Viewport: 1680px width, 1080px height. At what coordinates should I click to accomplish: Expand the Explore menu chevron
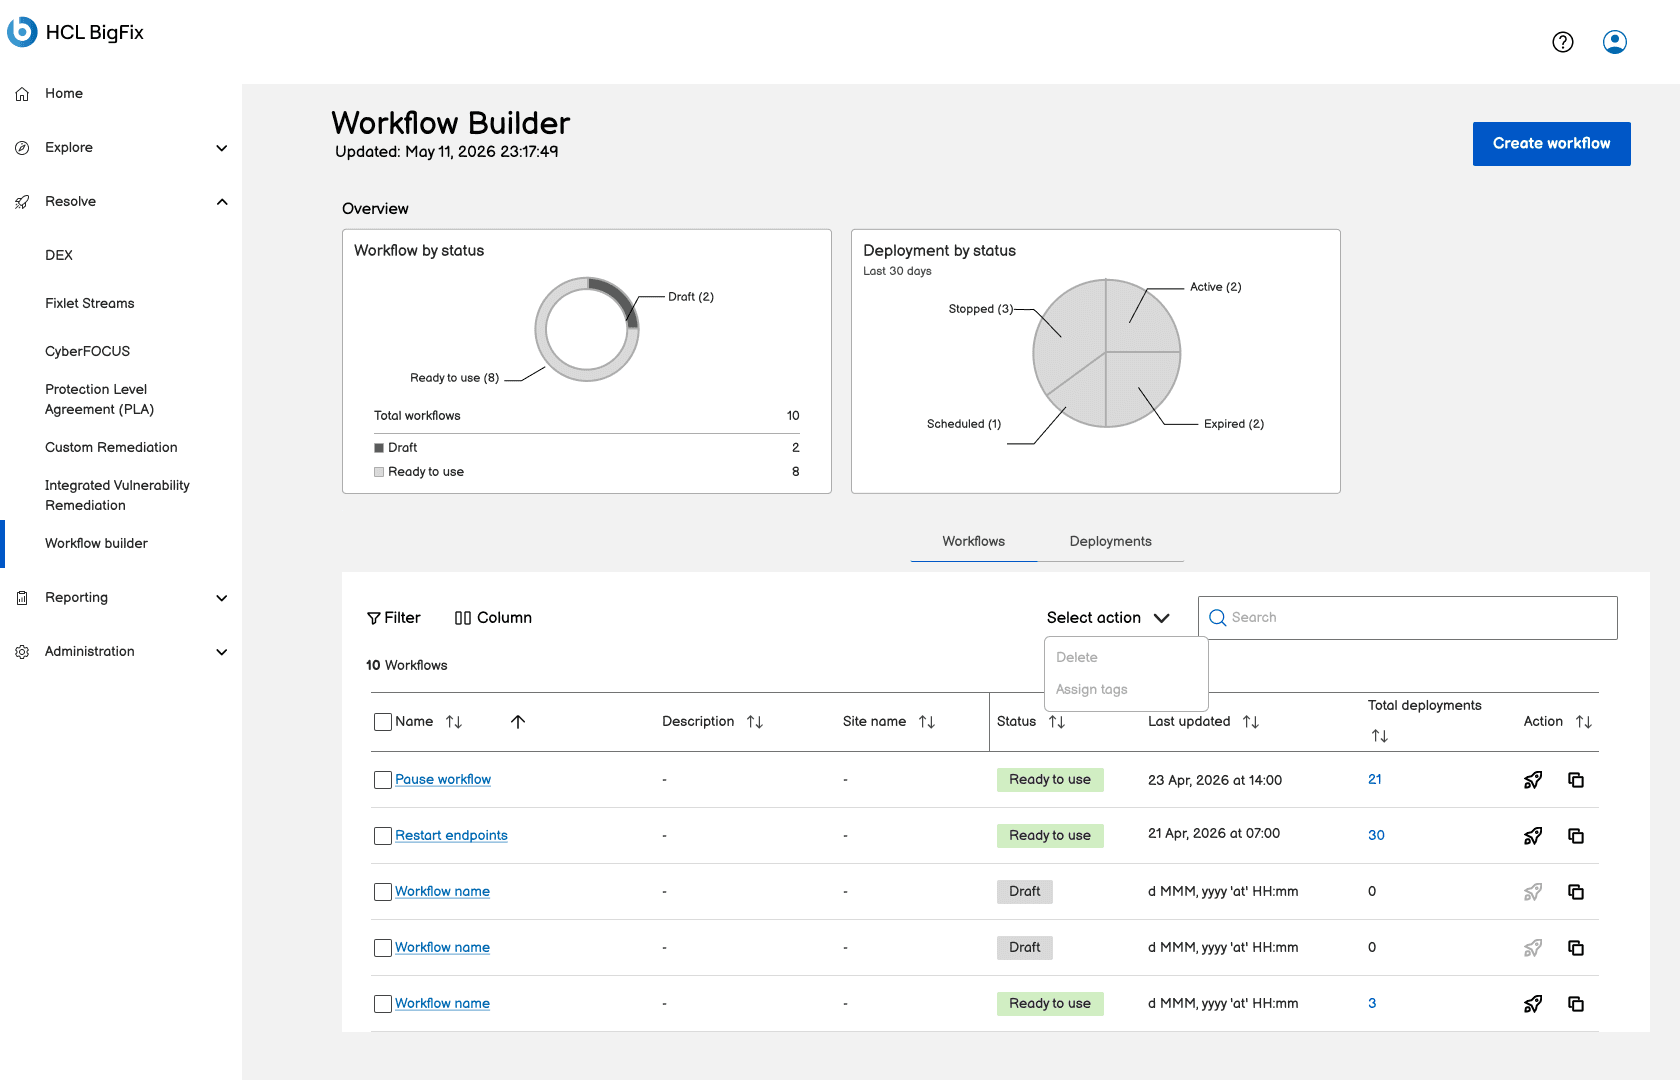point(222,148)
